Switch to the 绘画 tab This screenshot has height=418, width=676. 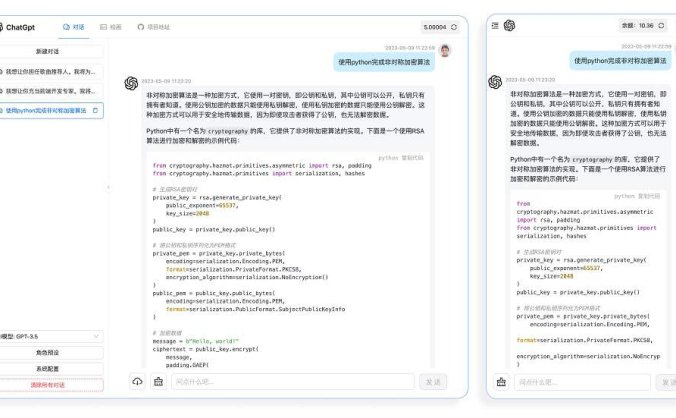(x=111, y=27)
